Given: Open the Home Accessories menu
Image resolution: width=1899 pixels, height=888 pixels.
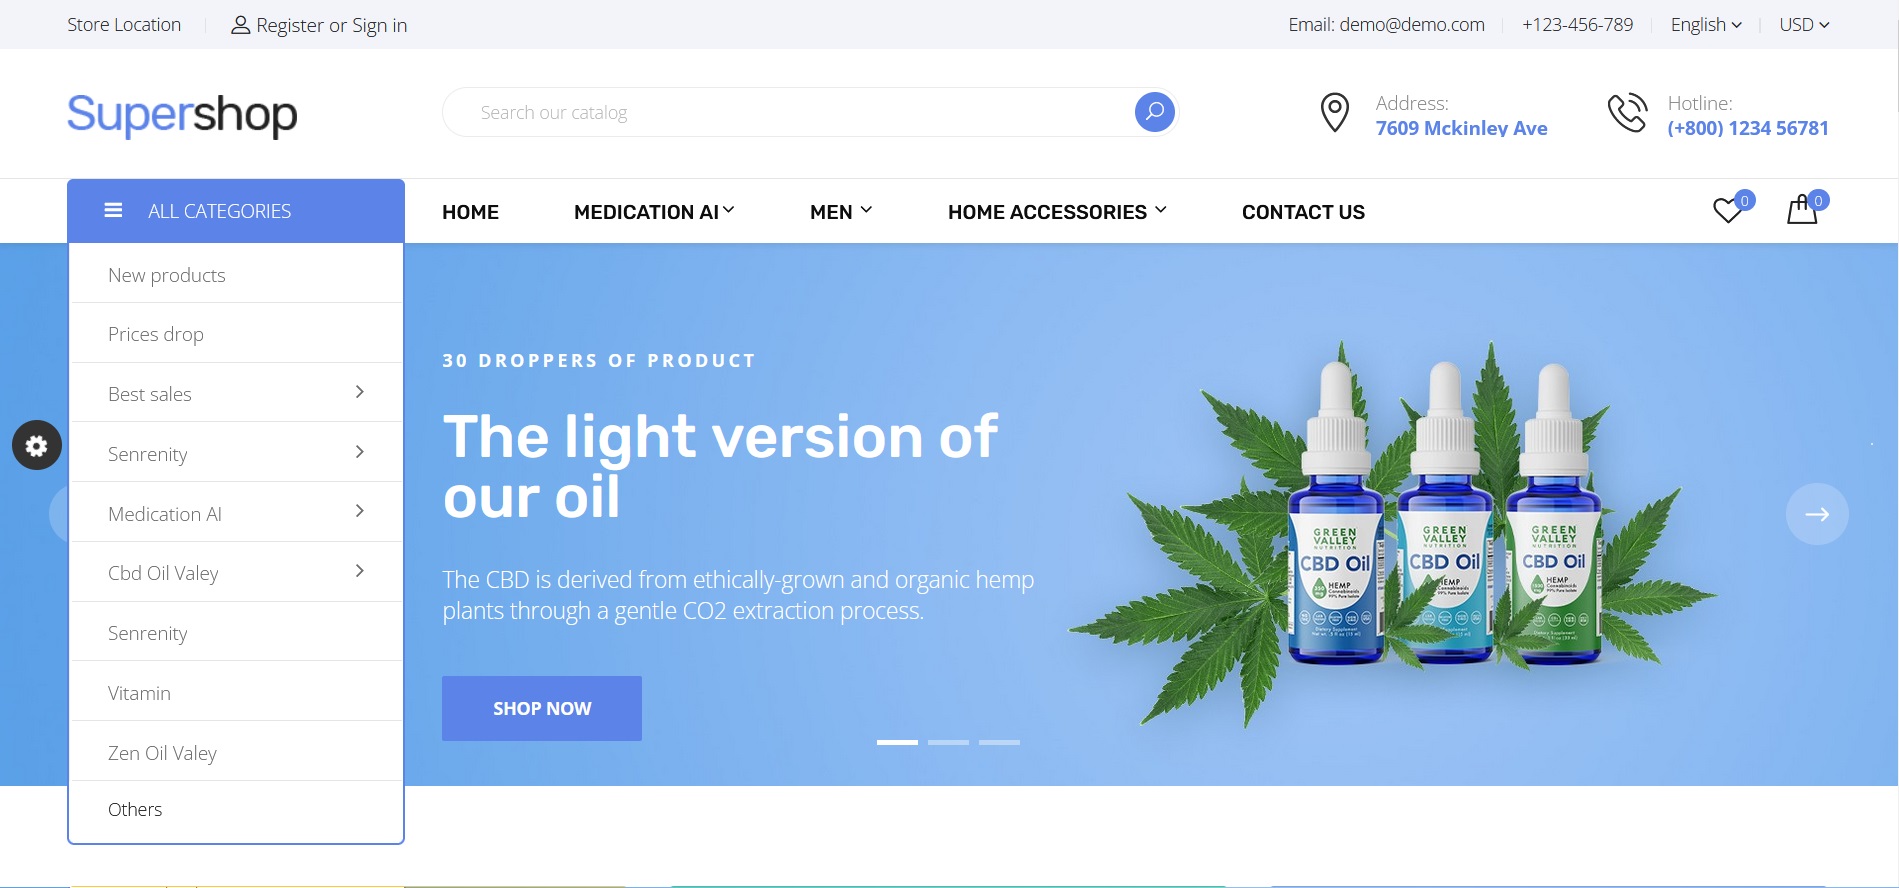Looking at the screenshot, I should pyautogui.click(x=1057, y=212).
